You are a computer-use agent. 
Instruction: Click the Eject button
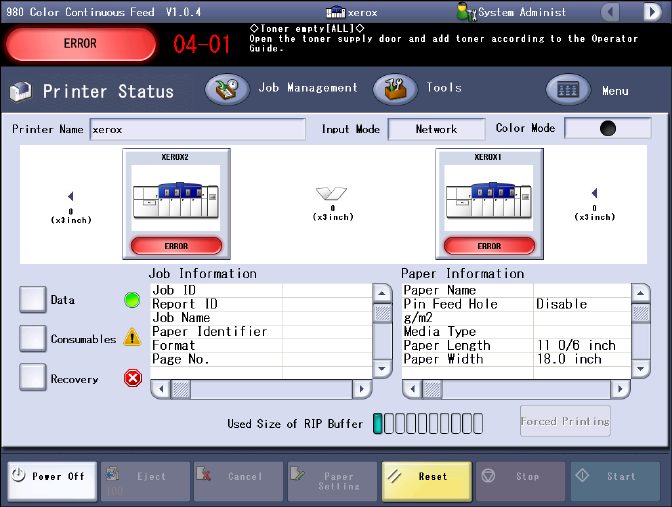click(x=145, y=481)
